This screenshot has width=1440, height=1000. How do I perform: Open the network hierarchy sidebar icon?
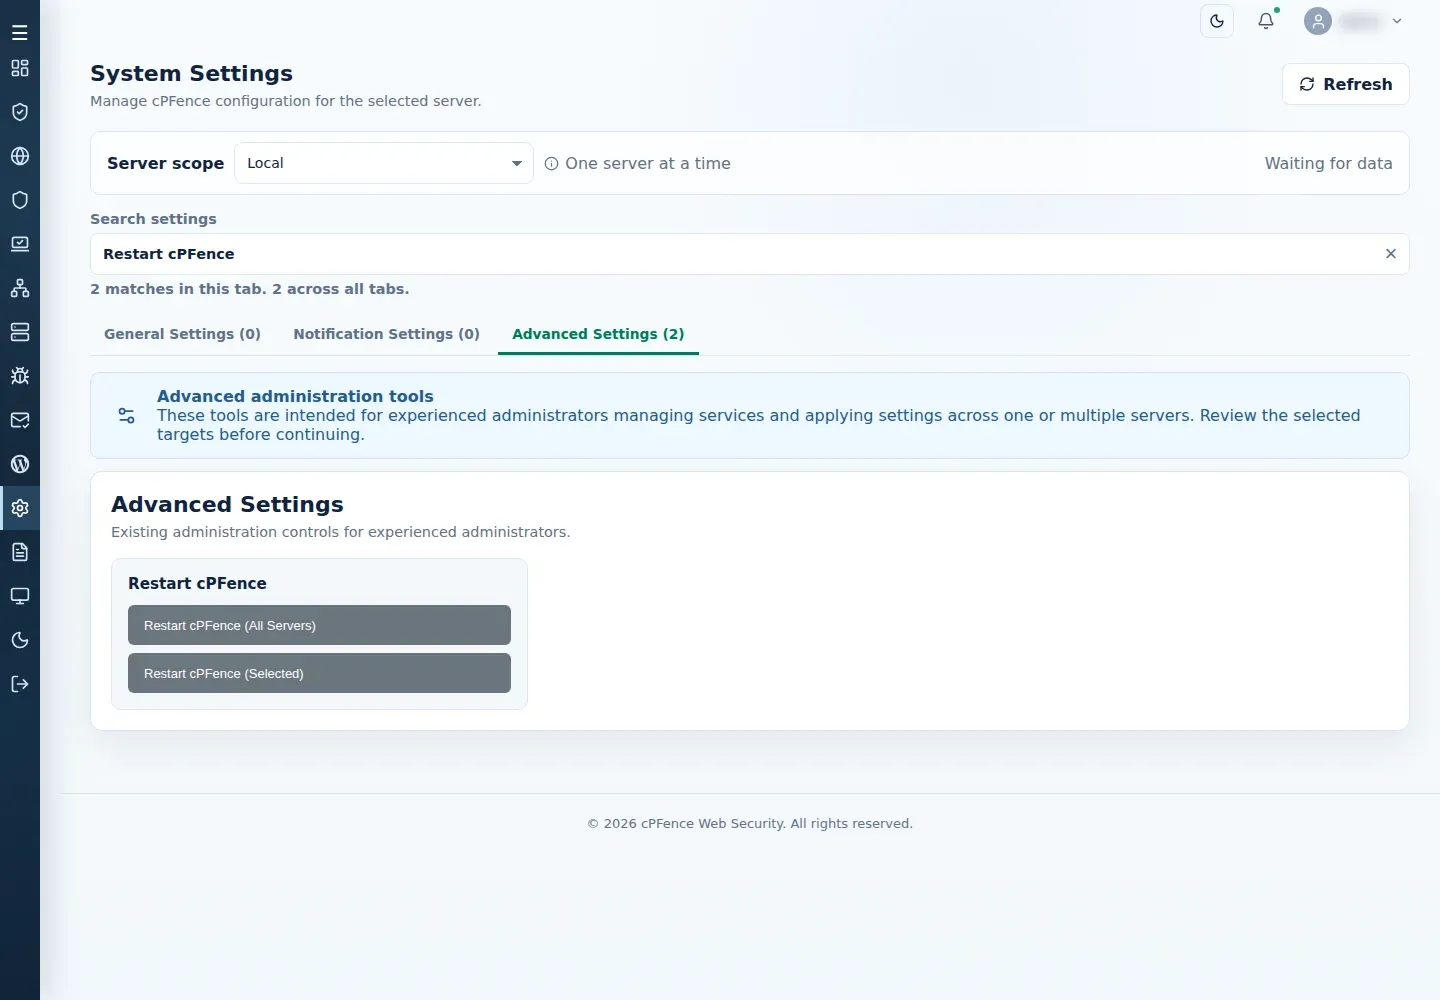(20, 288)
